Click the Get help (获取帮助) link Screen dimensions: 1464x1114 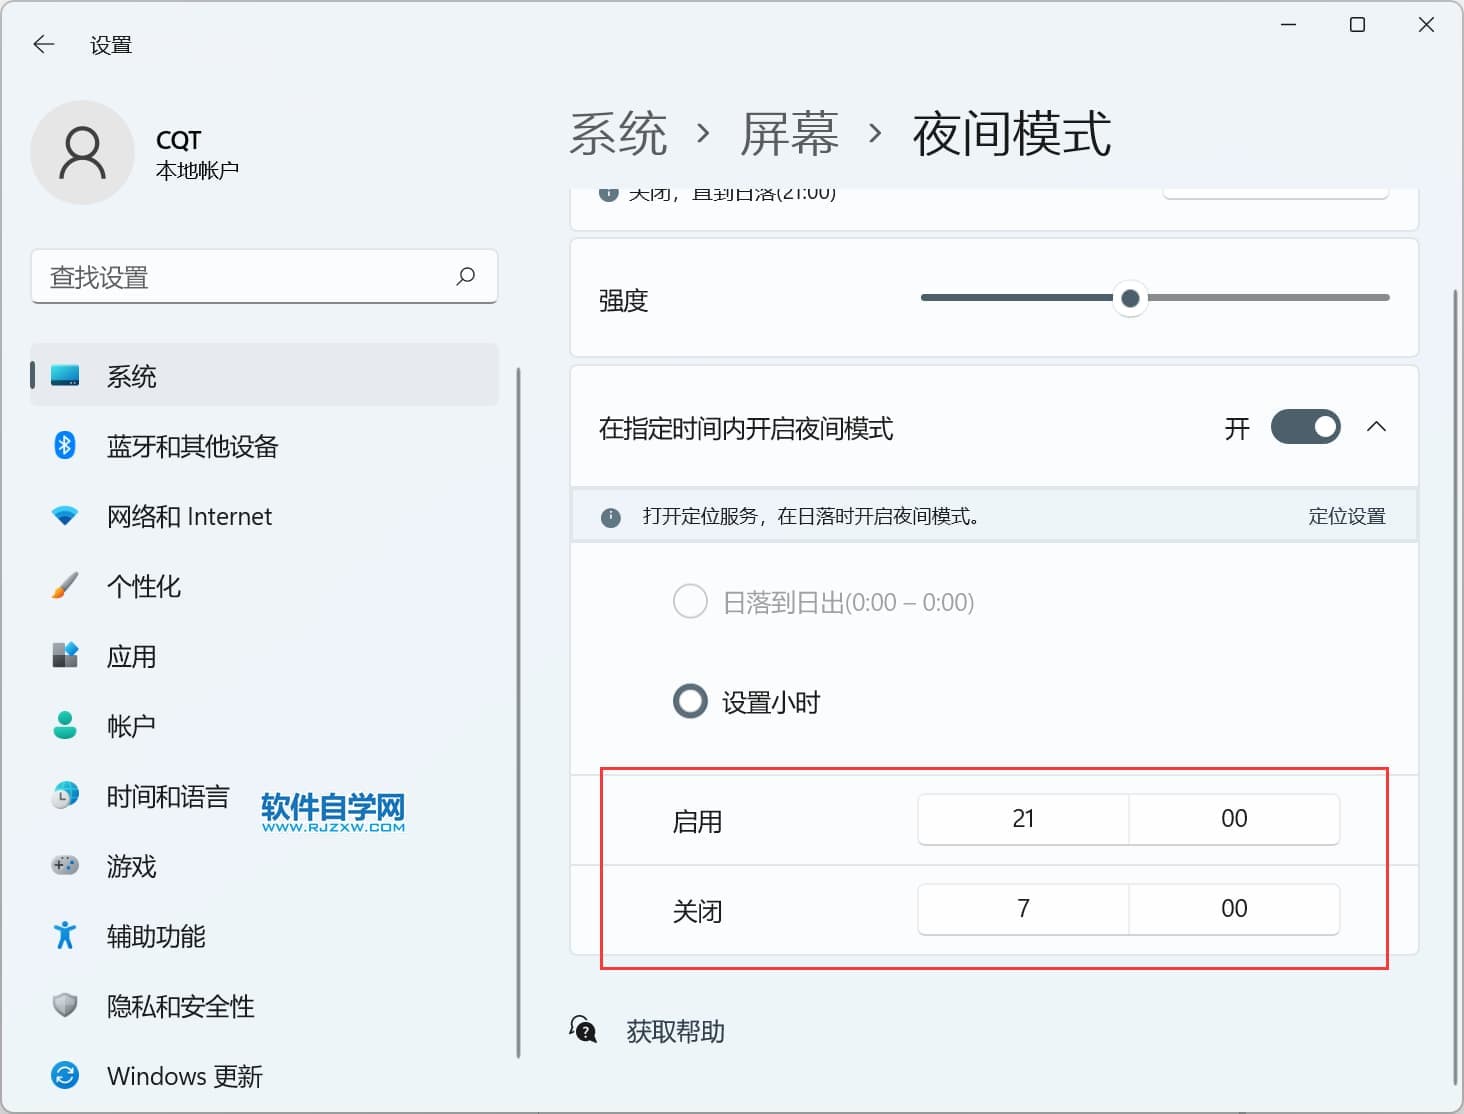(x=675, y=1031)
